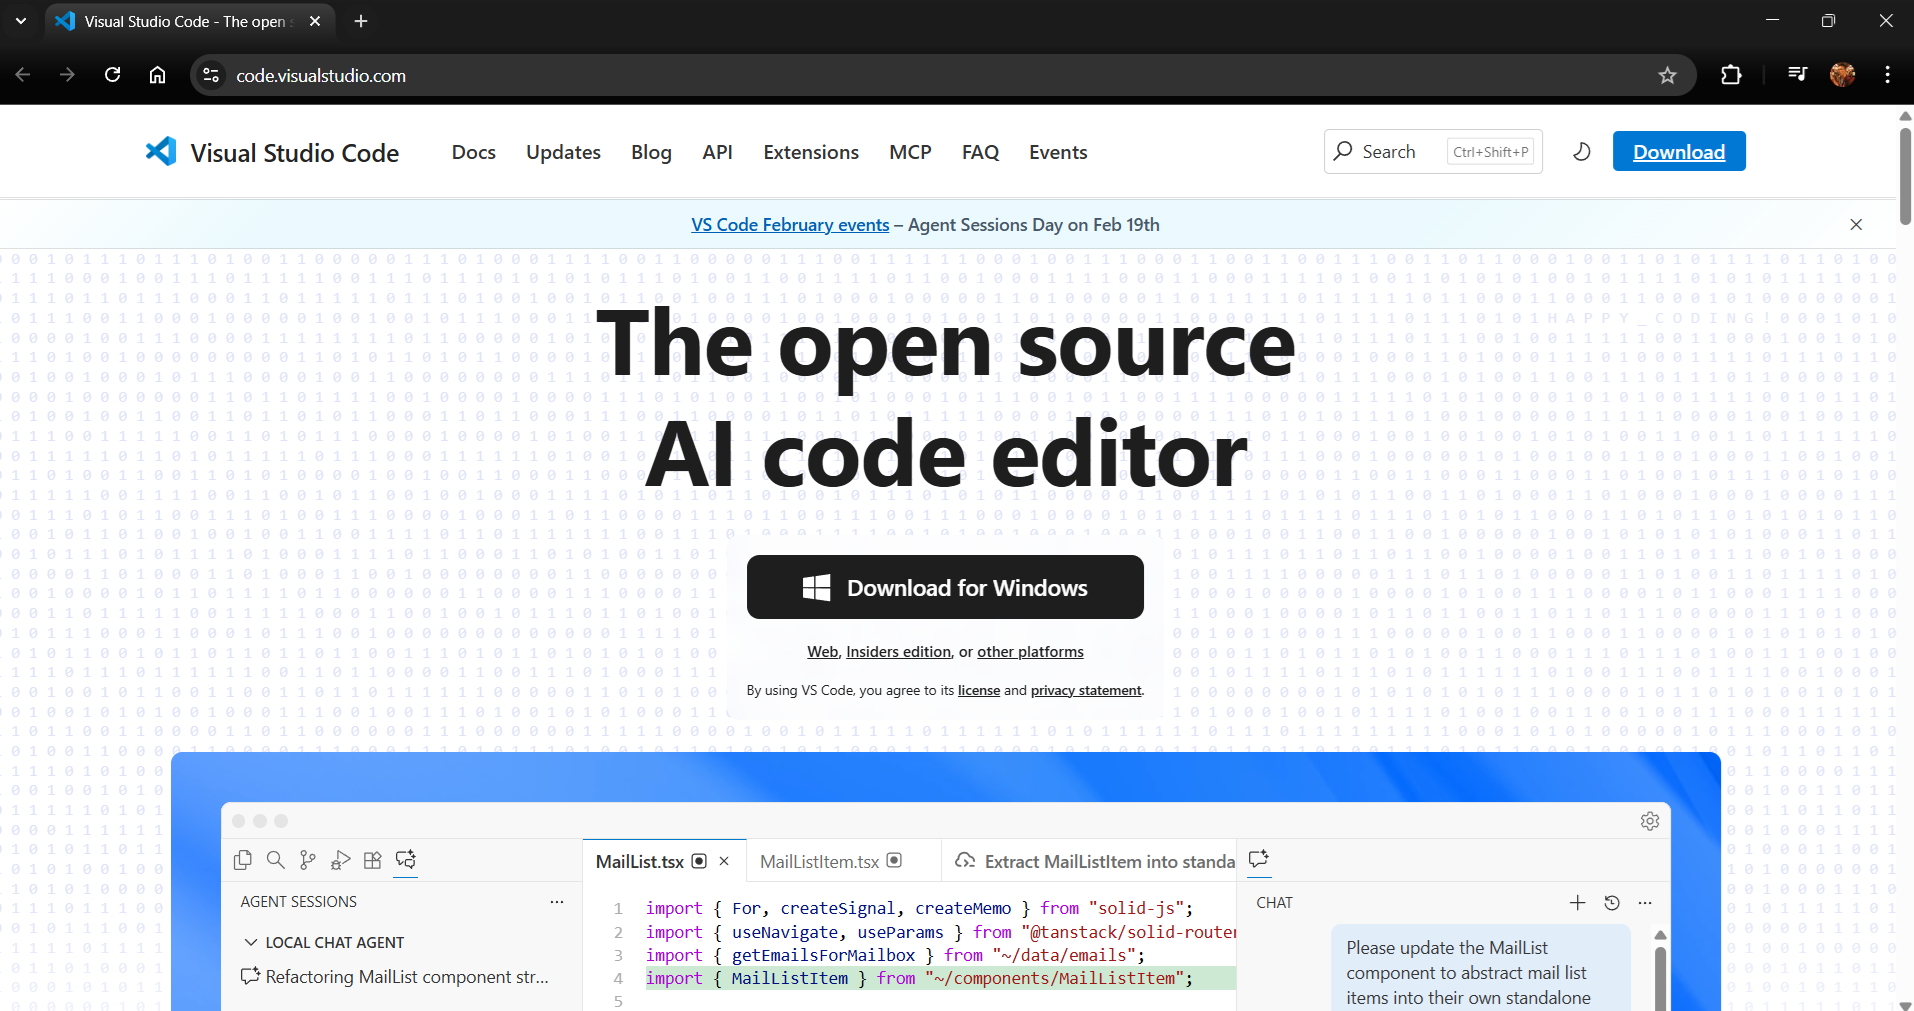Open the browser extensions puzzle icon
The width and height of the screenshot is (1914, 1011).
pos(1731,75)
